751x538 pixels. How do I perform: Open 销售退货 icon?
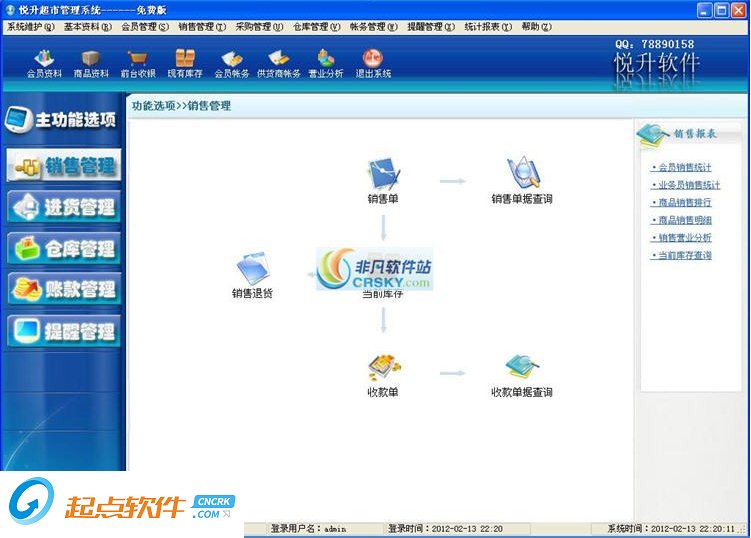252,275
